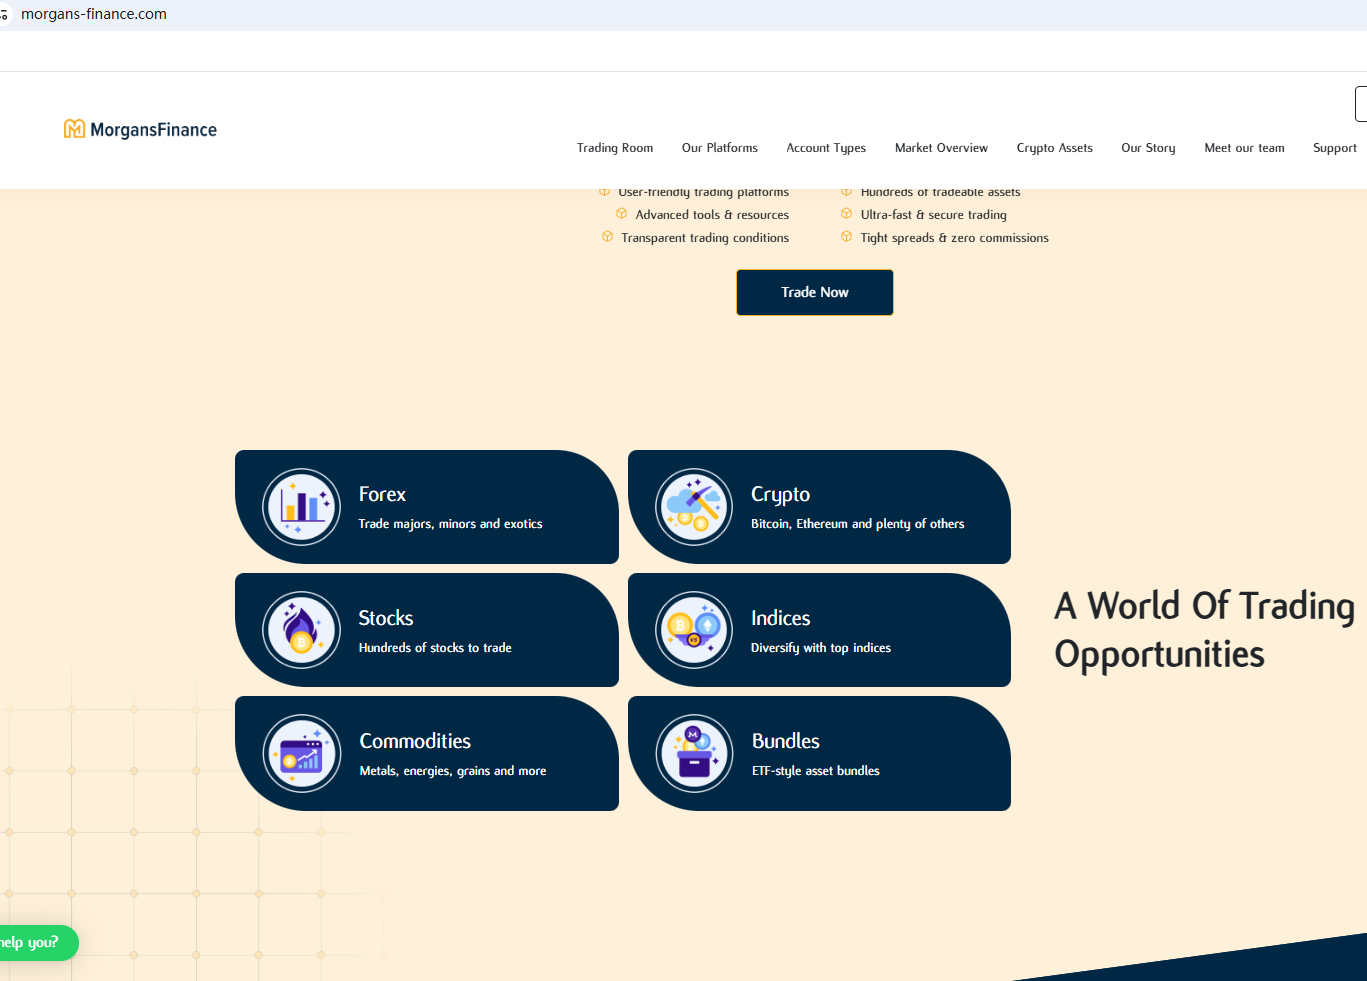Viewport: 1367px width, 981px height.
Task: Click the Bundles box icon
Action: coord(694,753)
